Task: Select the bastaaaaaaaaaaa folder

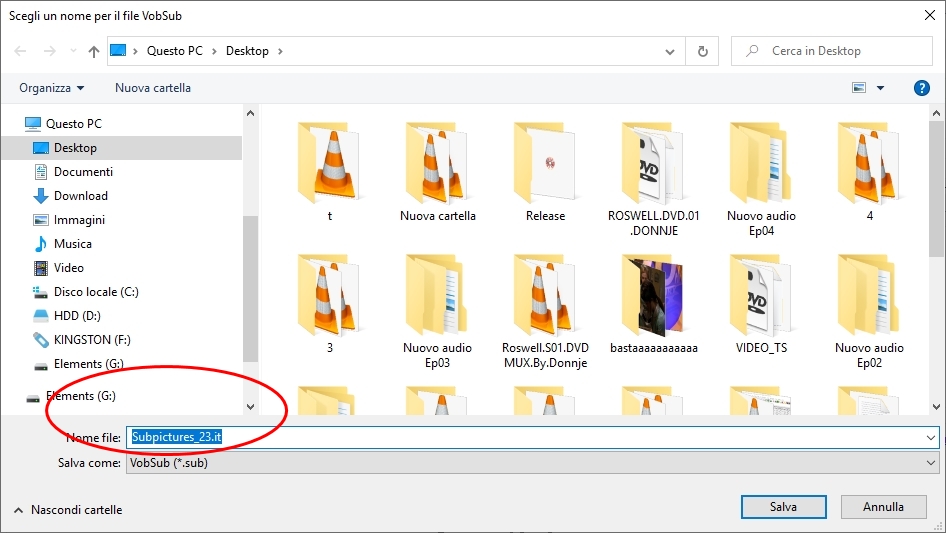Action: (x=653, y=304)
